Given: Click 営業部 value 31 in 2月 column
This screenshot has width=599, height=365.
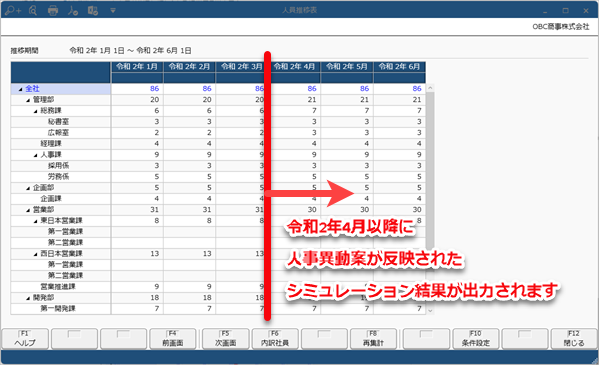Looking at the screenshot, I should tap(207, 210).
